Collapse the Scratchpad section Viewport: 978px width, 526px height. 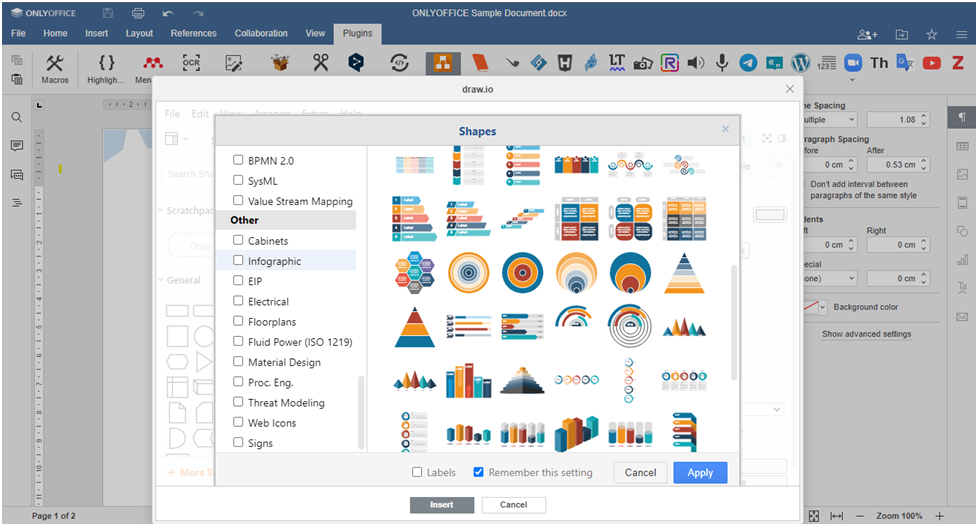point(161,211)
